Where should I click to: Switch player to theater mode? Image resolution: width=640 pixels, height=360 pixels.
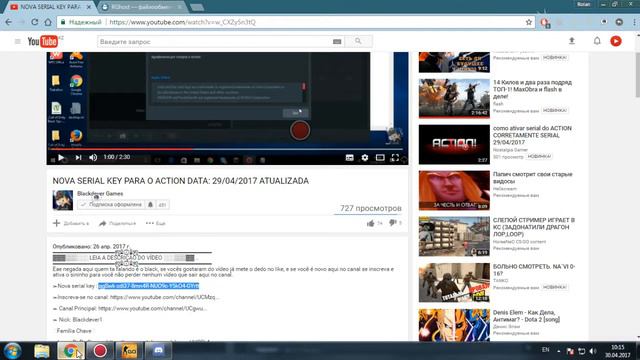click(x=380, y=158)
